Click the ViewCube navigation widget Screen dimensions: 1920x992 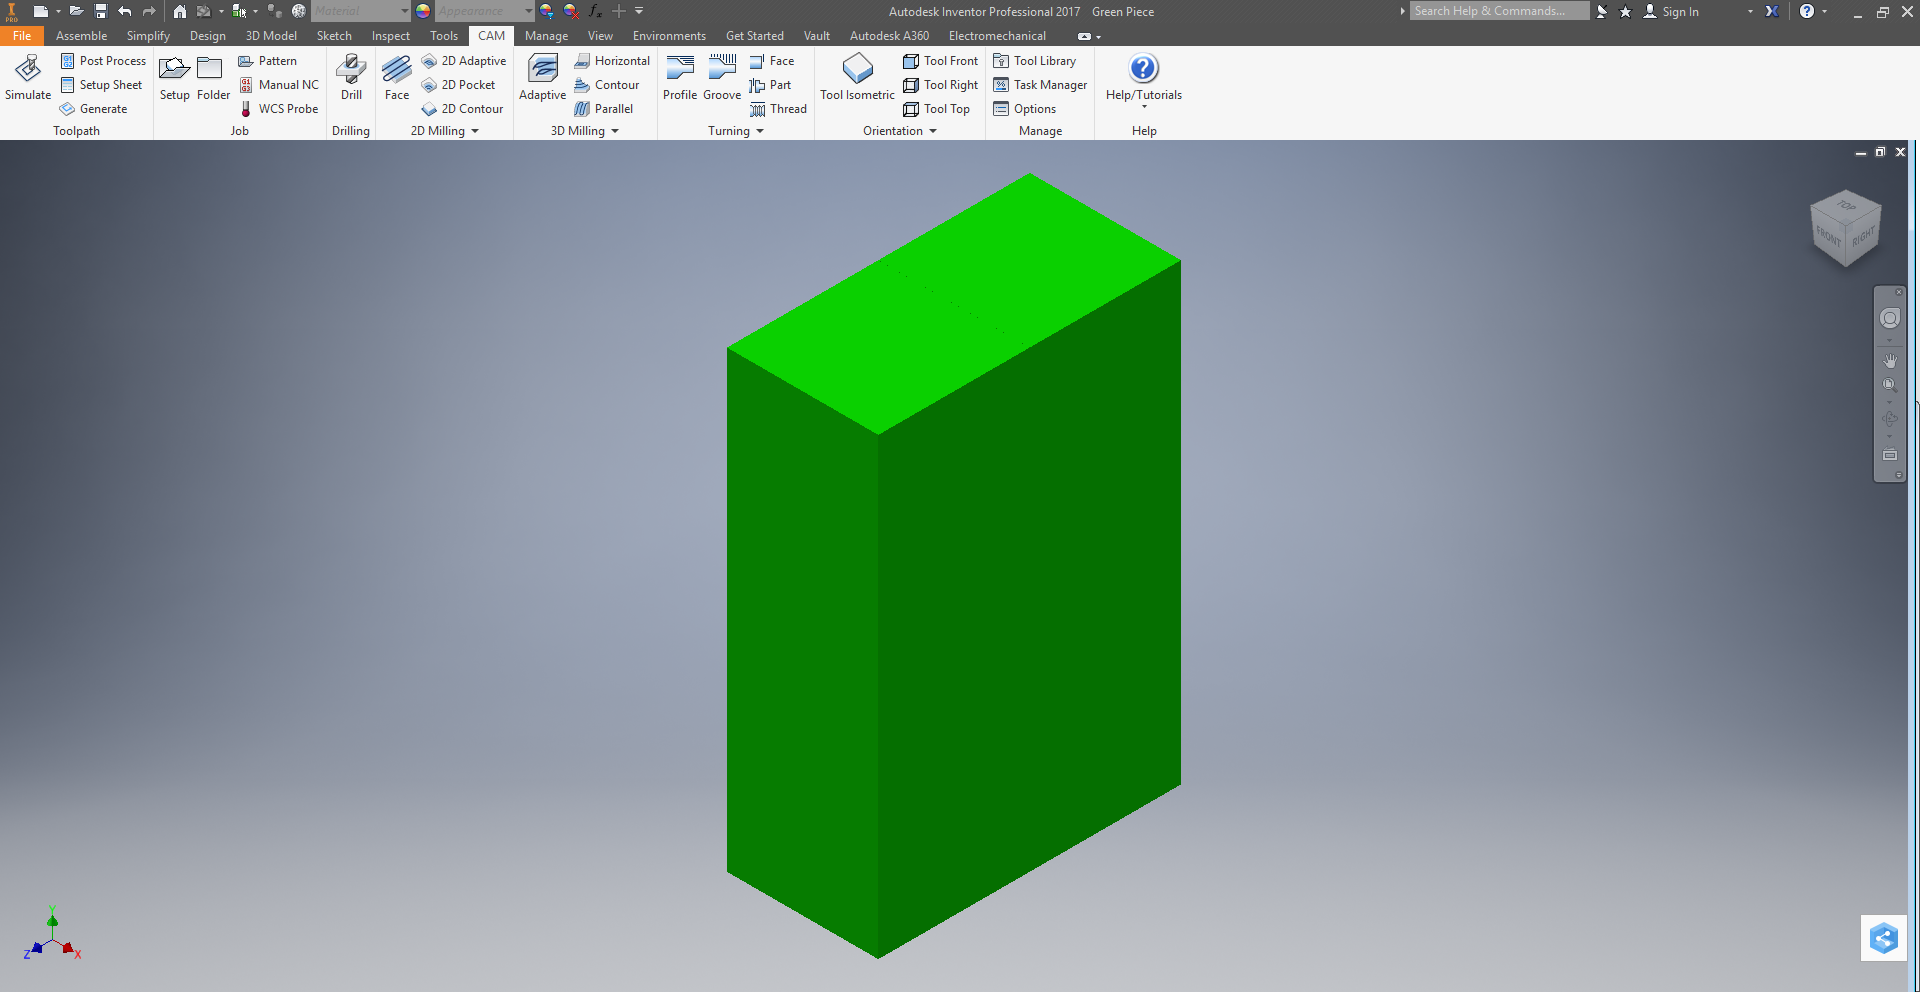1845,229
